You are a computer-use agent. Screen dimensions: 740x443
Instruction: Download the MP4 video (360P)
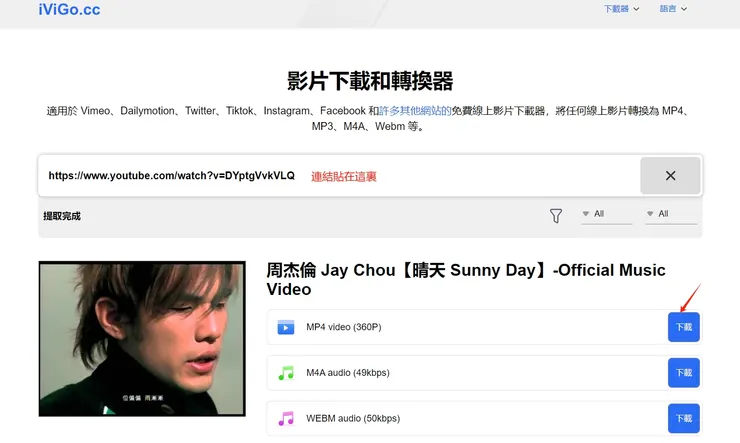coord(683,327)
